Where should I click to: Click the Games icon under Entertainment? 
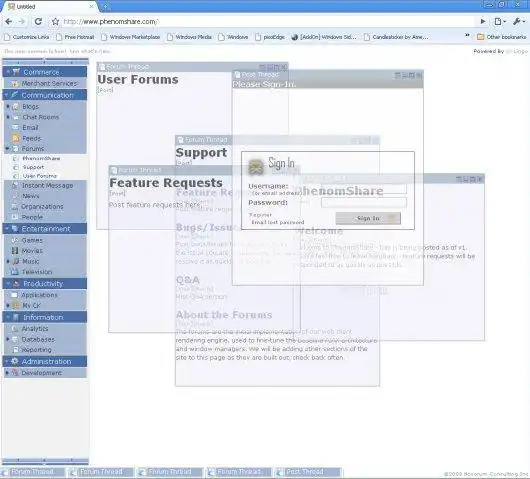pos(15,240)
